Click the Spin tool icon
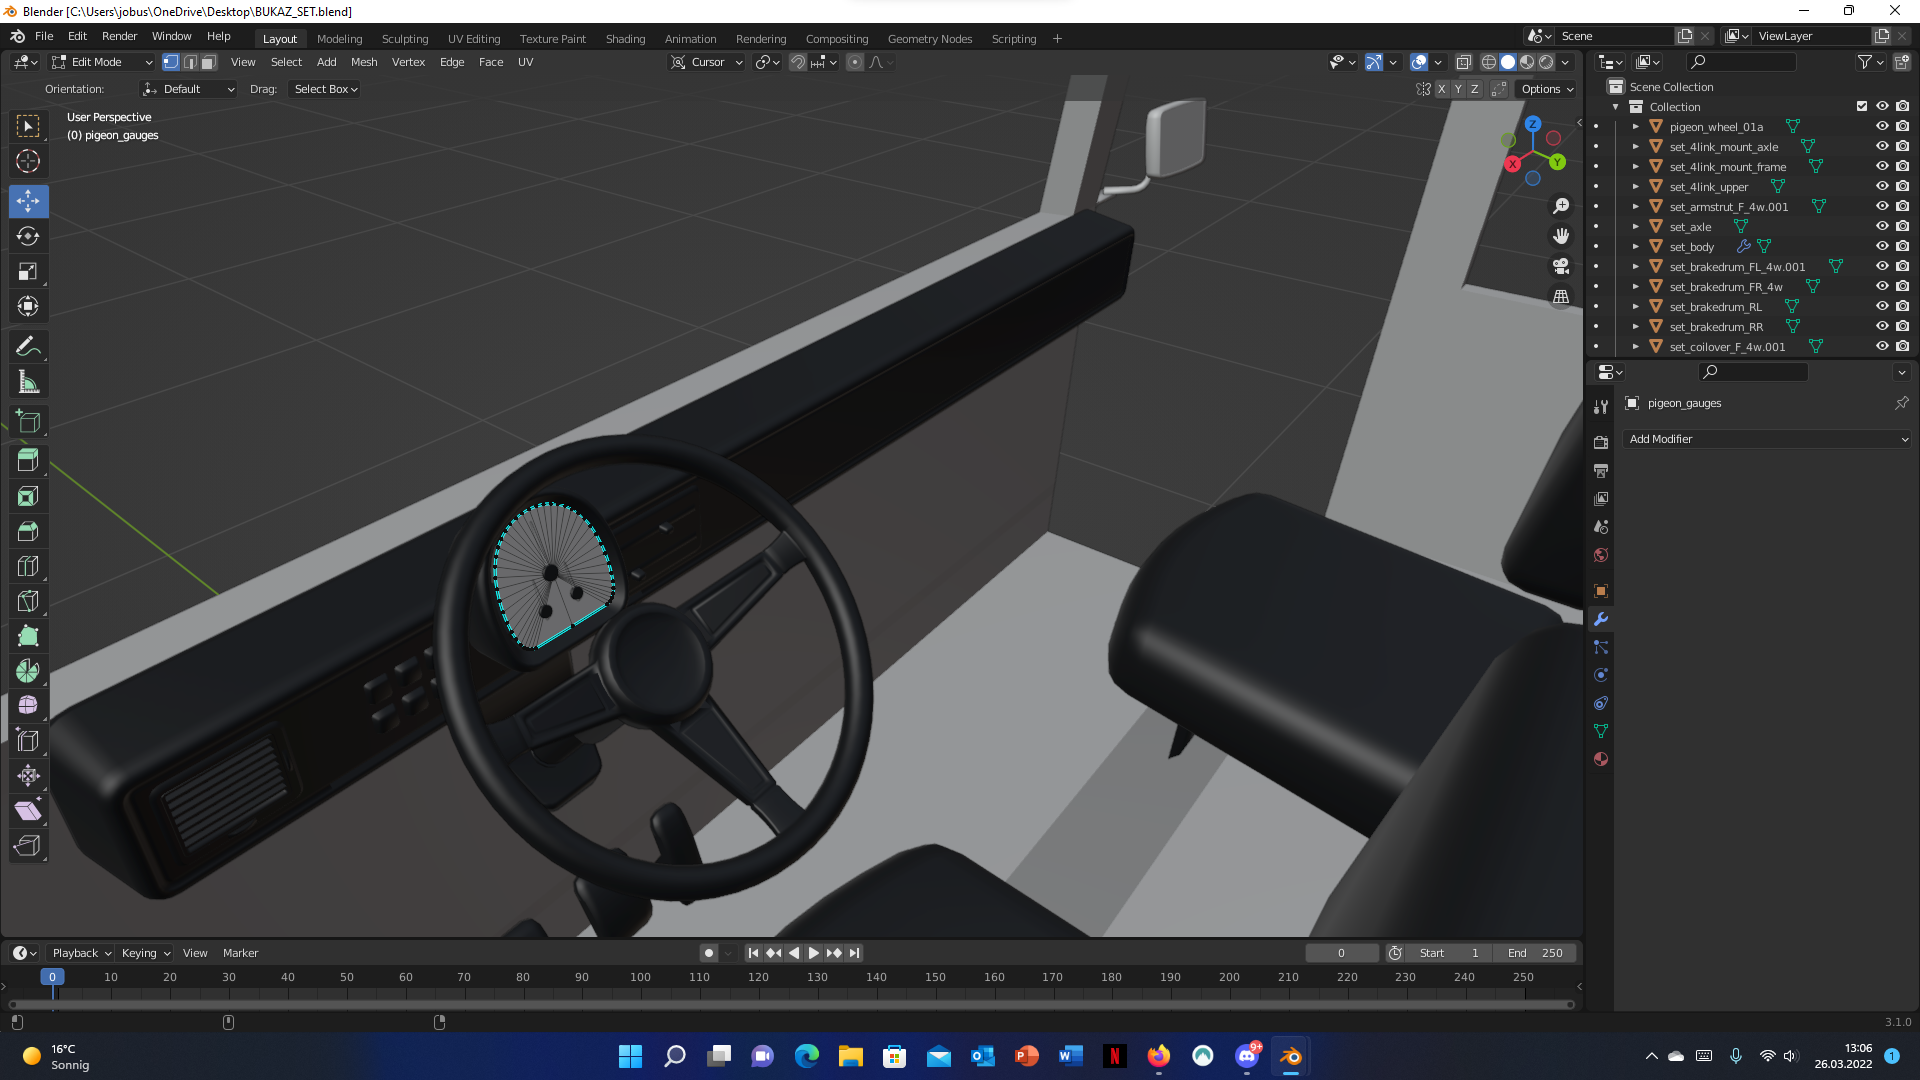Image resolution: width=1920 pixels, height=1080 pixels. coord(28,671)
